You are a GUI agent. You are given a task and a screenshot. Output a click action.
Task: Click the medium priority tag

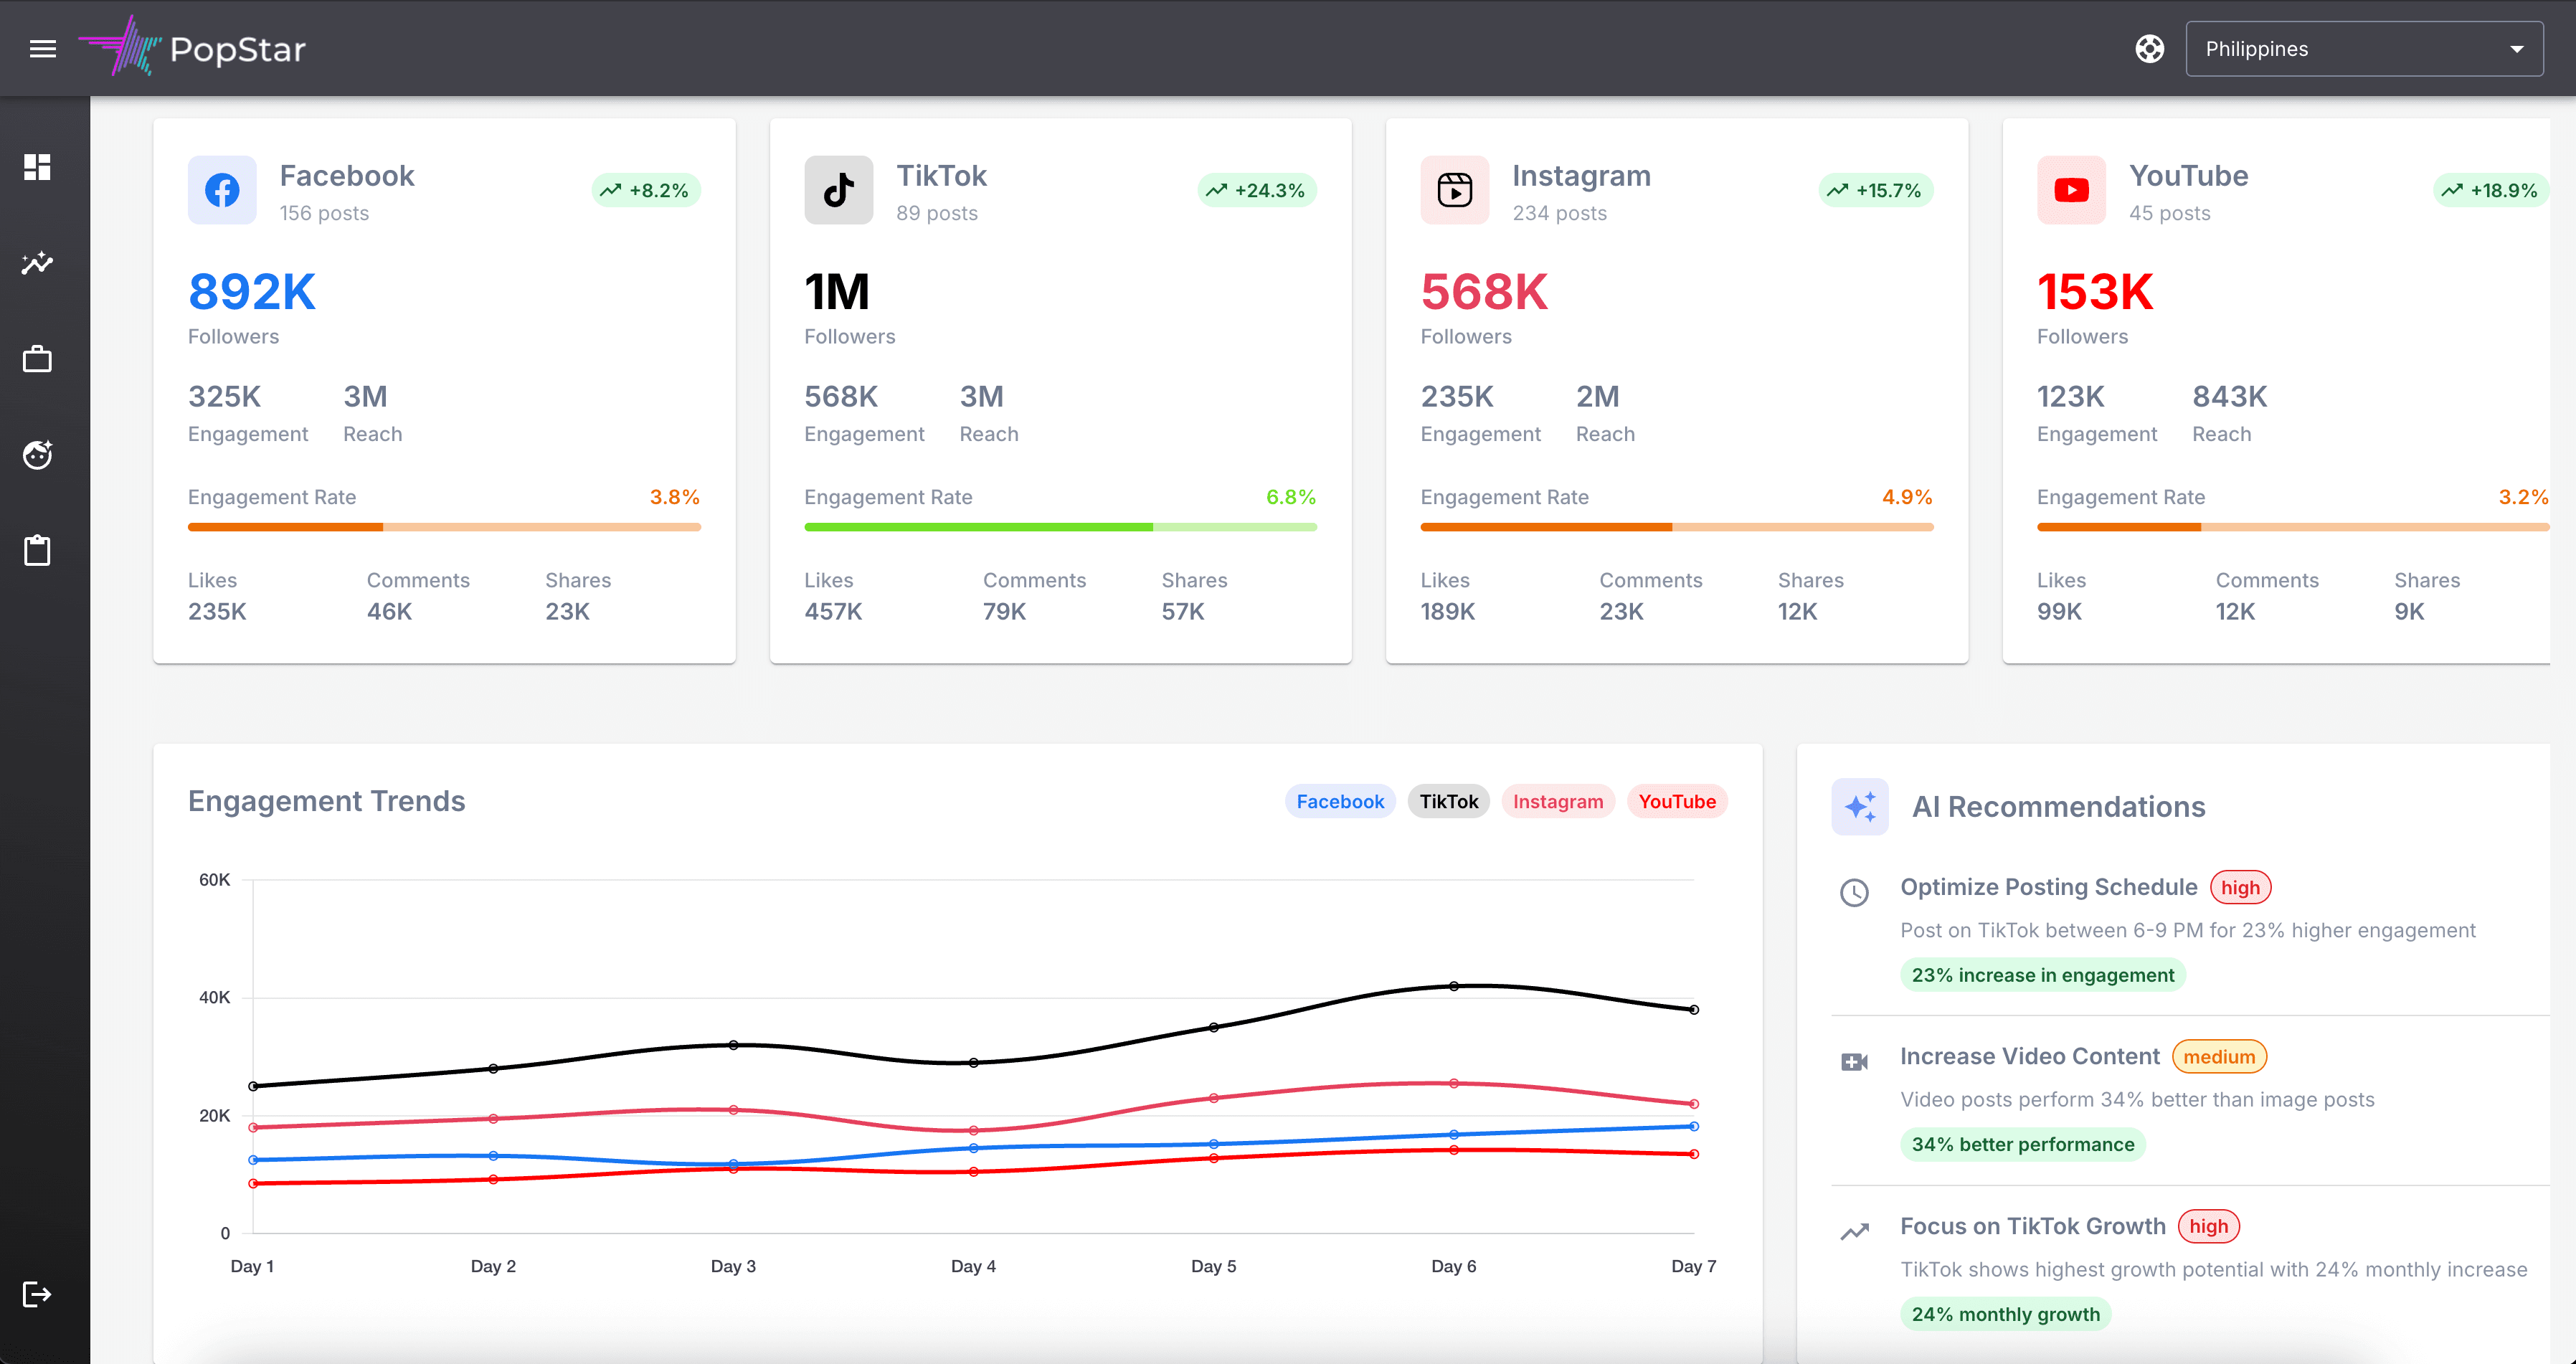pyautogui.click(x=2219, y=1056)
